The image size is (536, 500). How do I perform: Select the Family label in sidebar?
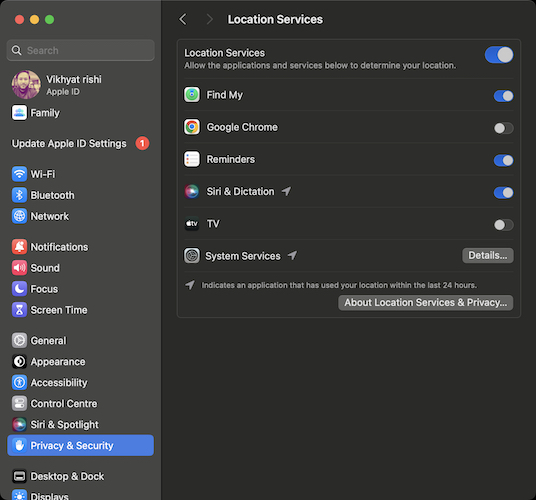[45, 113]
